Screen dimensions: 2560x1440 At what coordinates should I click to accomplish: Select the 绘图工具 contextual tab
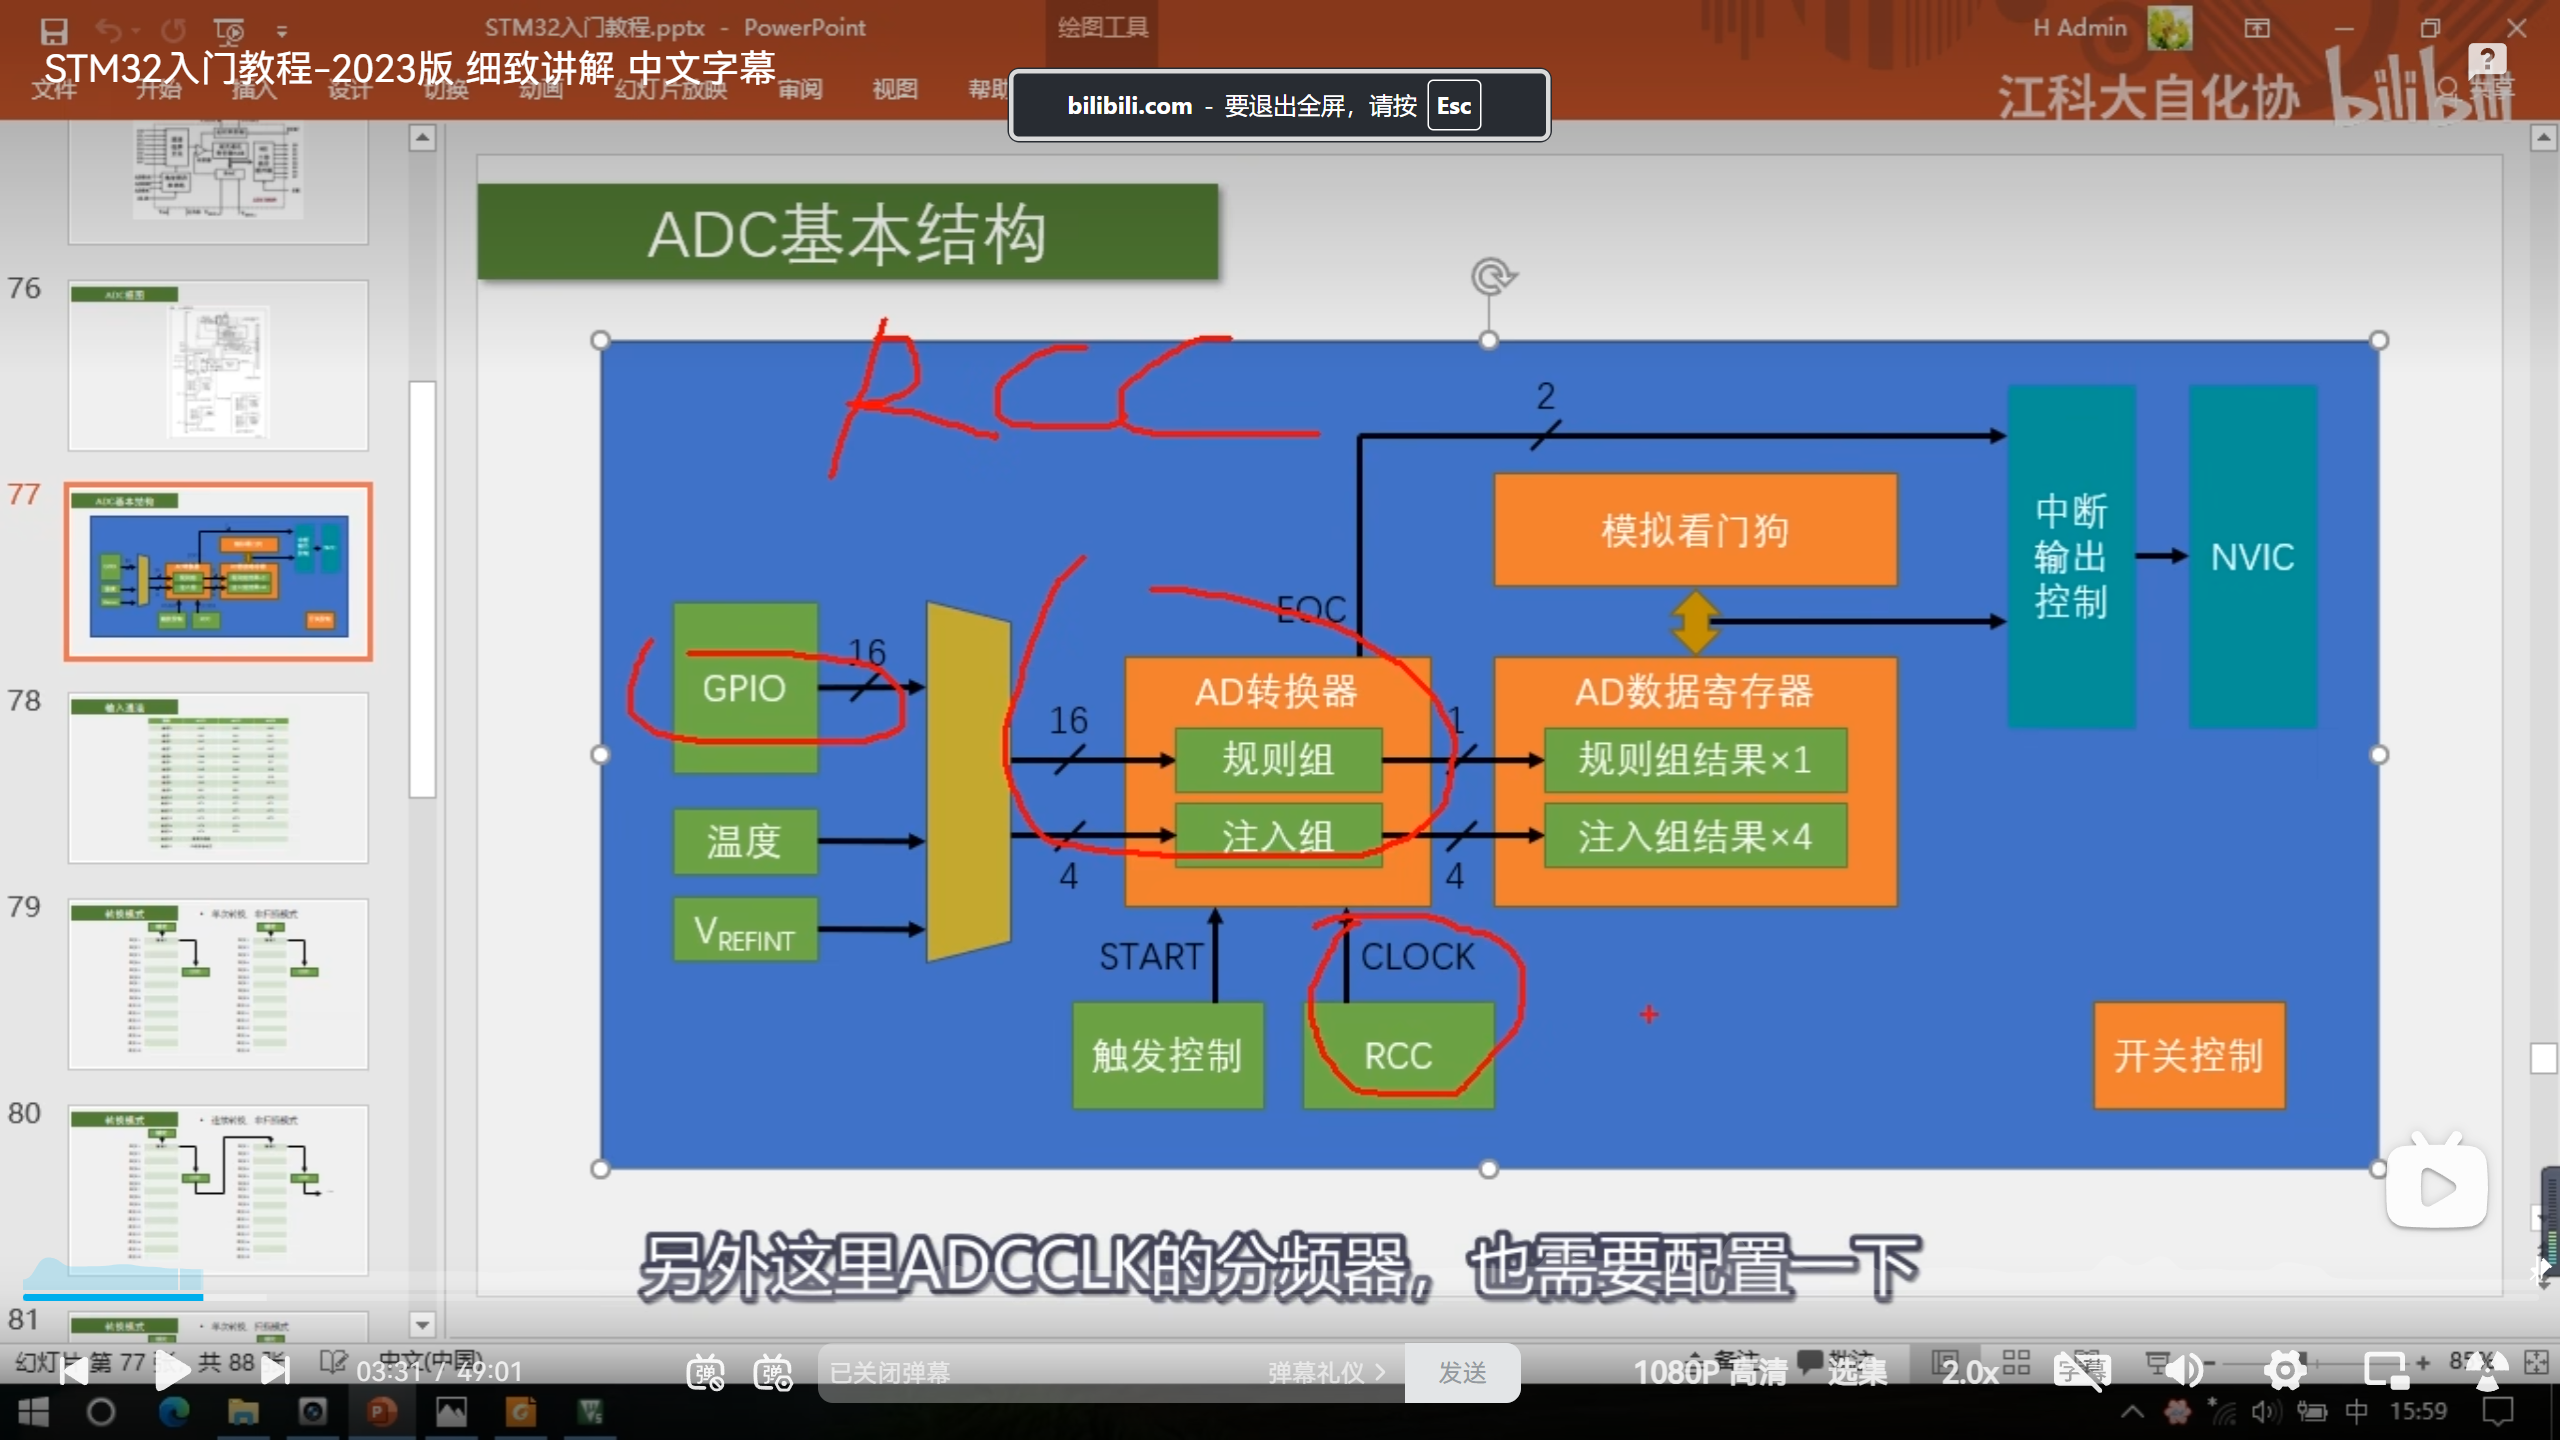coord(1103,27)
